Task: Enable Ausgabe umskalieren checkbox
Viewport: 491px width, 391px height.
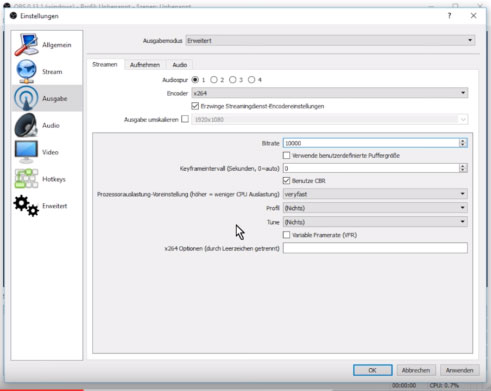Action: (x=185, y=119)
